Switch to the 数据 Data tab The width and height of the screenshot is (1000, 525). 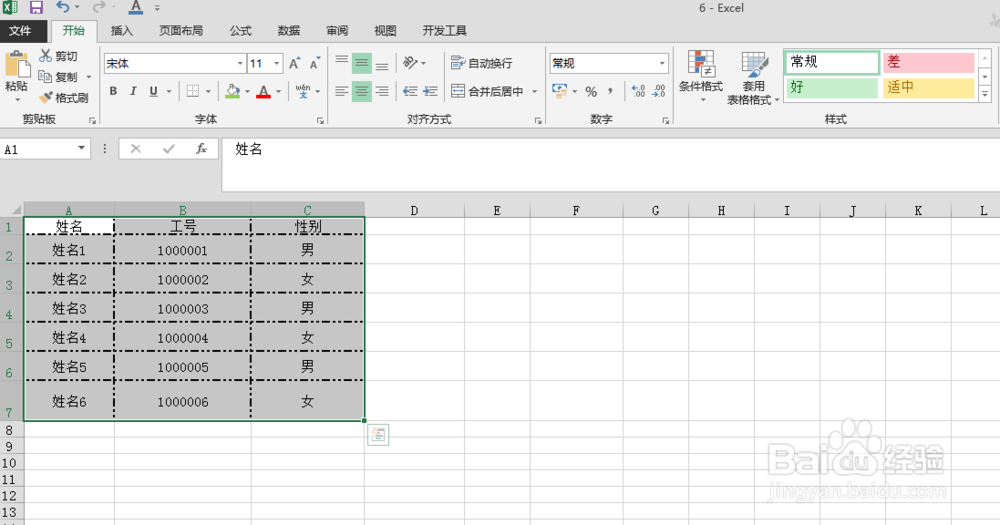coord(289,31)
